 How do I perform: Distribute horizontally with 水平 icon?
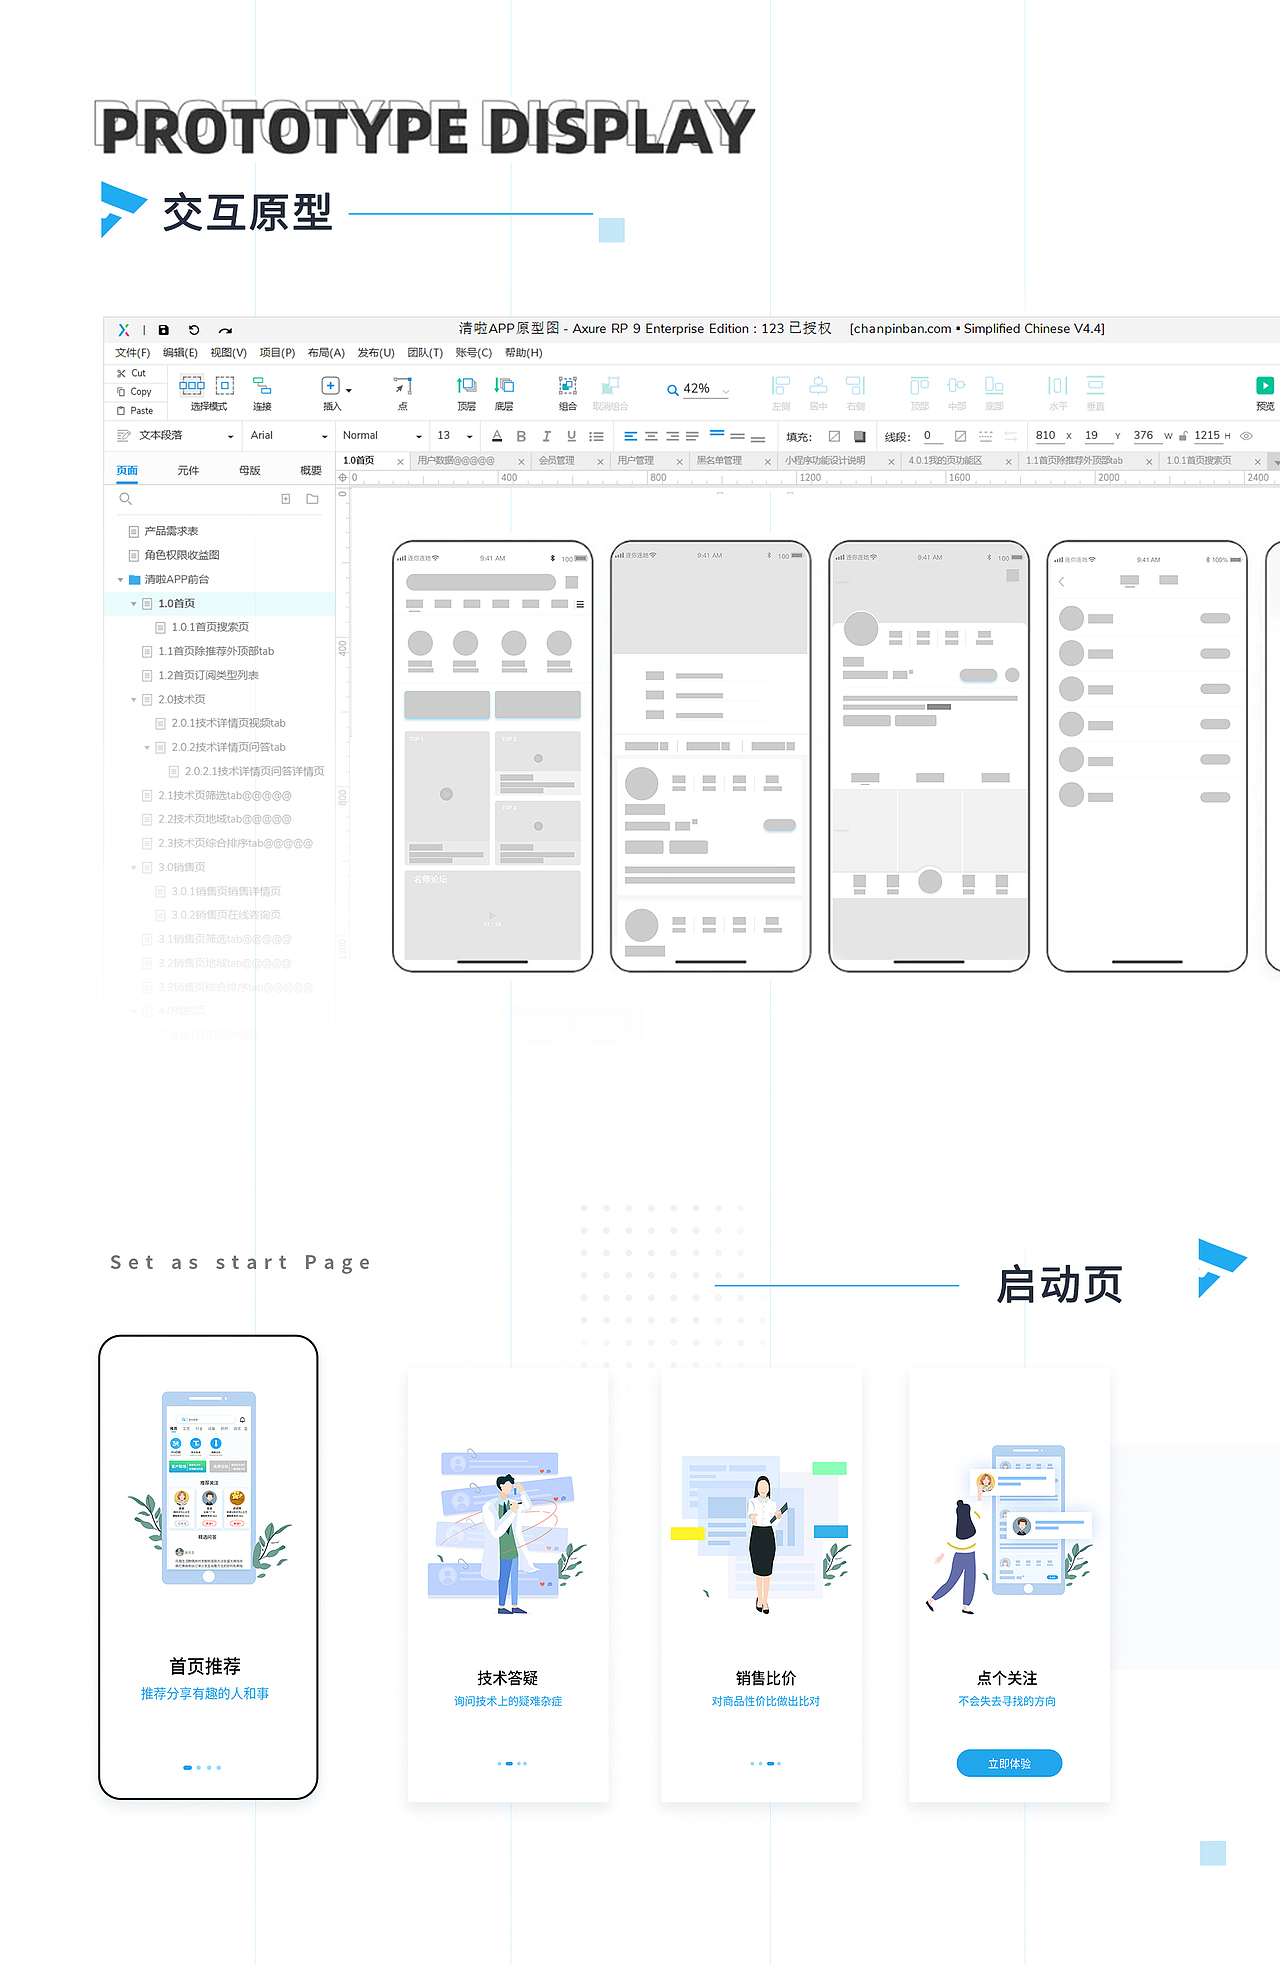point(1058,385)
